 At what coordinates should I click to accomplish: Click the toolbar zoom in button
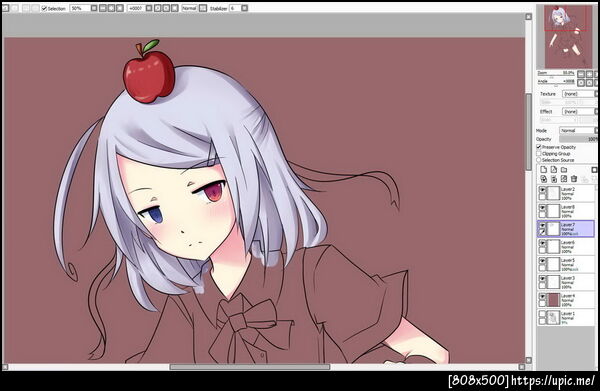click(111, 8)
